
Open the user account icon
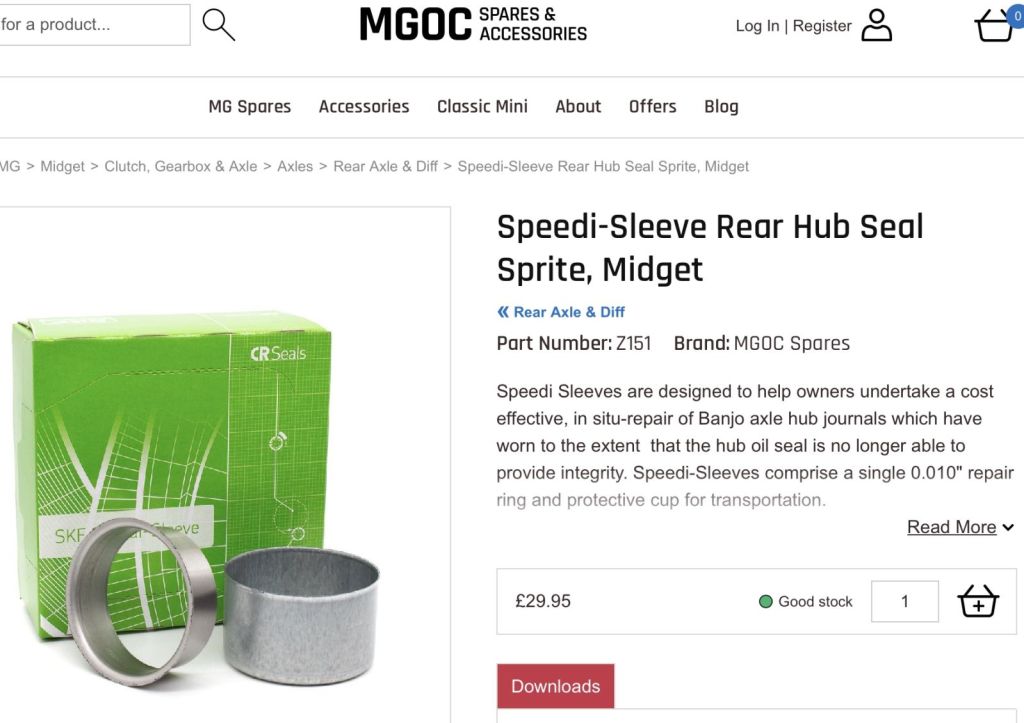876,25
